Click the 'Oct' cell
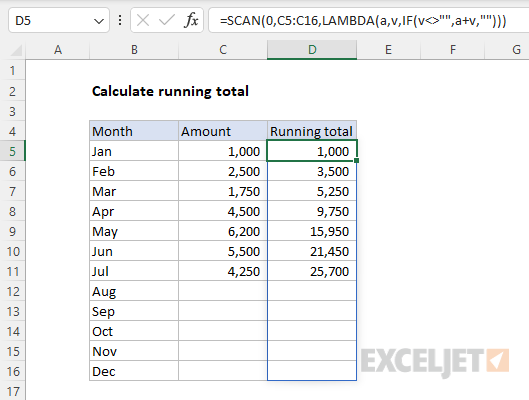This screenshot has height=400, width=529. [134, 331]
